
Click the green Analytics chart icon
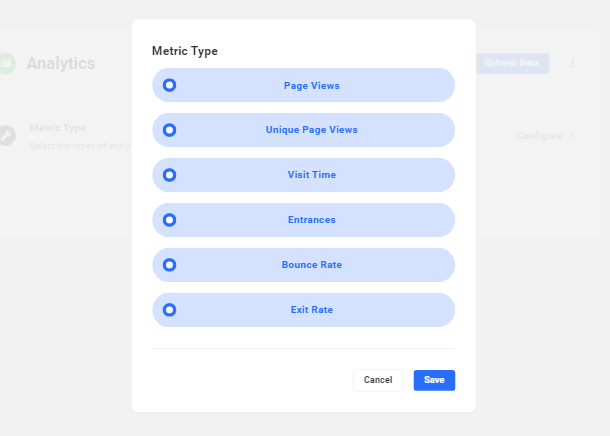8,63
